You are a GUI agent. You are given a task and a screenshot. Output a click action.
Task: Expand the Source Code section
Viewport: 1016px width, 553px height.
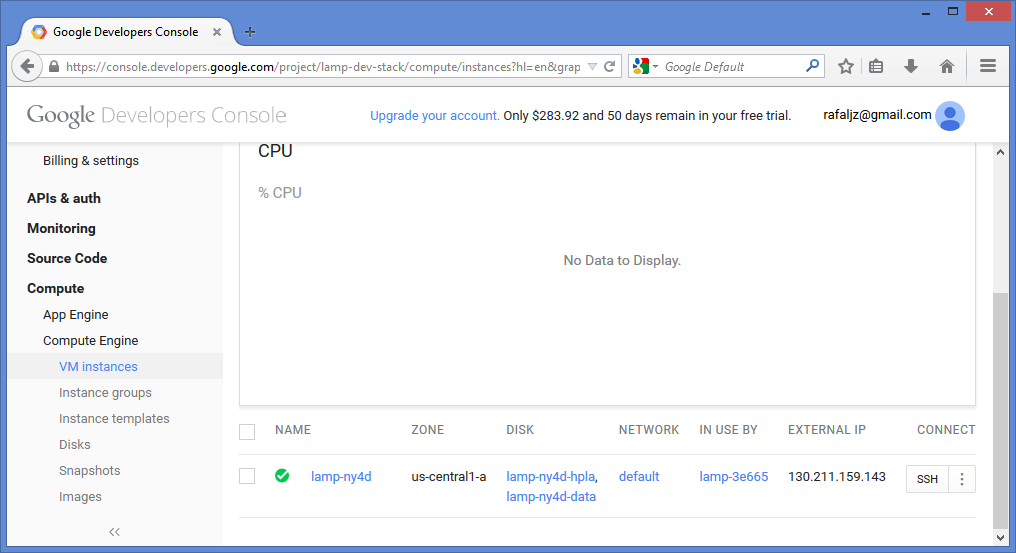67,258
